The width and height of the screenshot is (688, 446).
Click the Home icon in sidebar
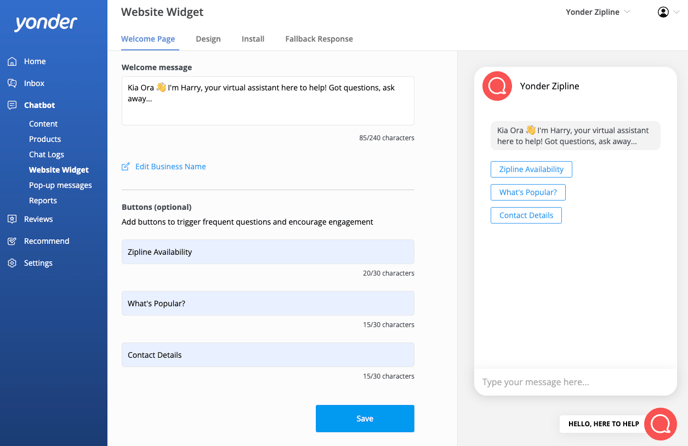coord(12,61)
